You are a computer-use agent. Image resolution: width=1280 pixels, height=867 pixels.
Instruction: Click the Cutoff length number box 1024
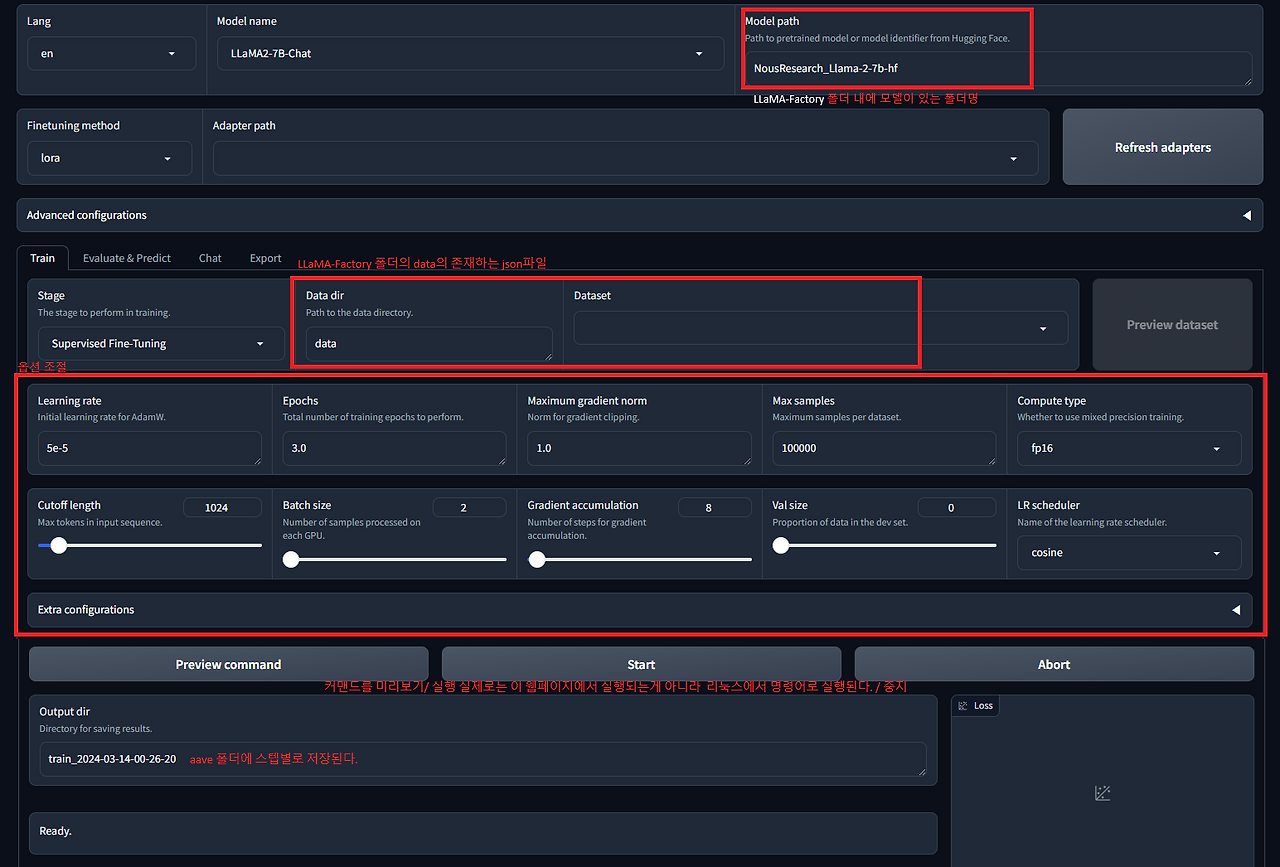[x=222, y=507]
